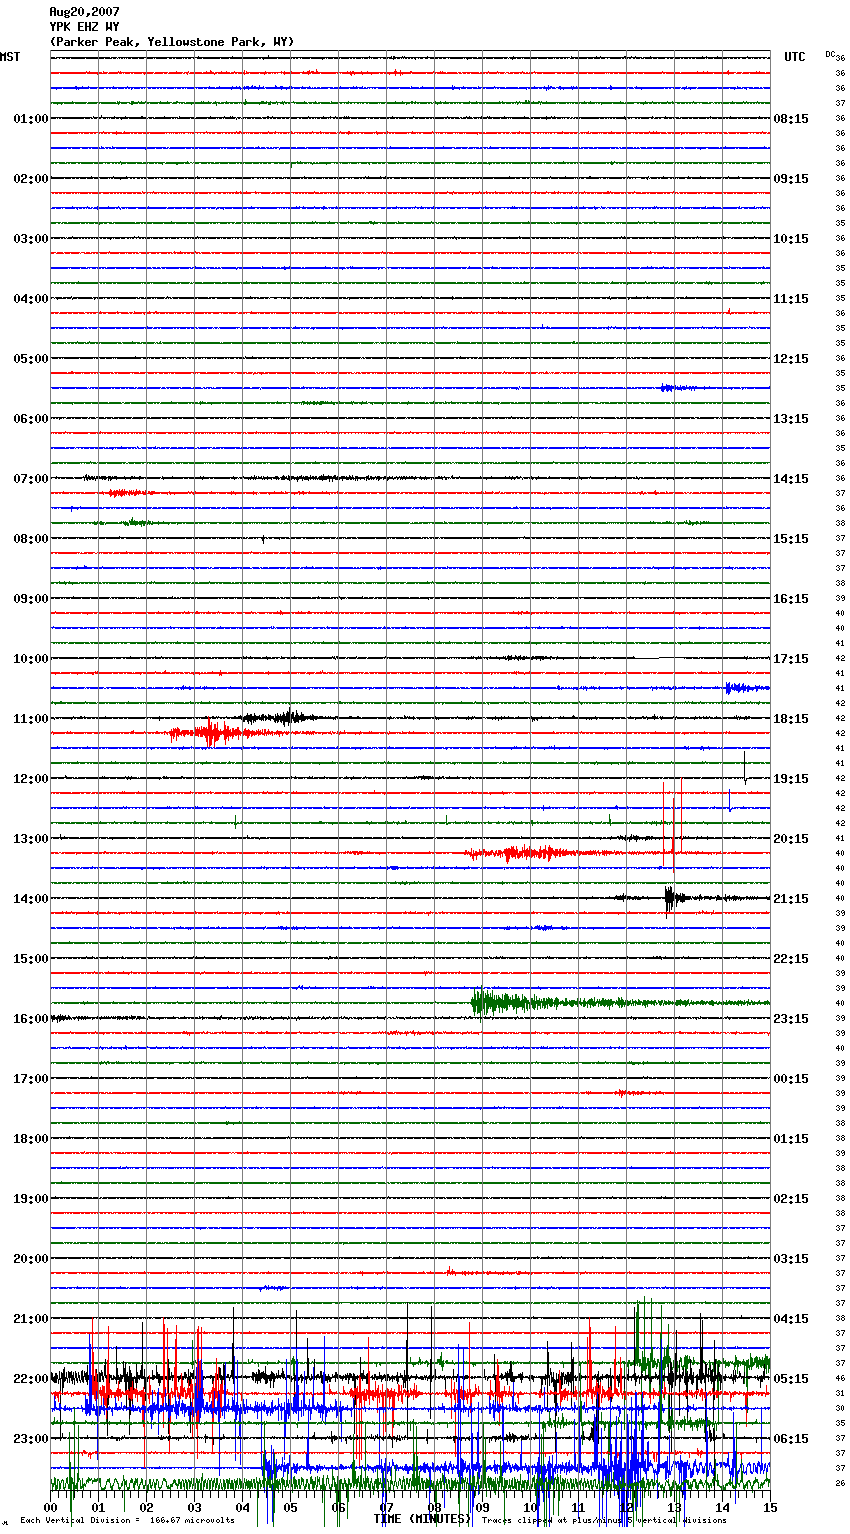Viewport: 850px width, 1534px height.
Task: Click the 14:15 UTC time label
Action: [x=791, y=479]
